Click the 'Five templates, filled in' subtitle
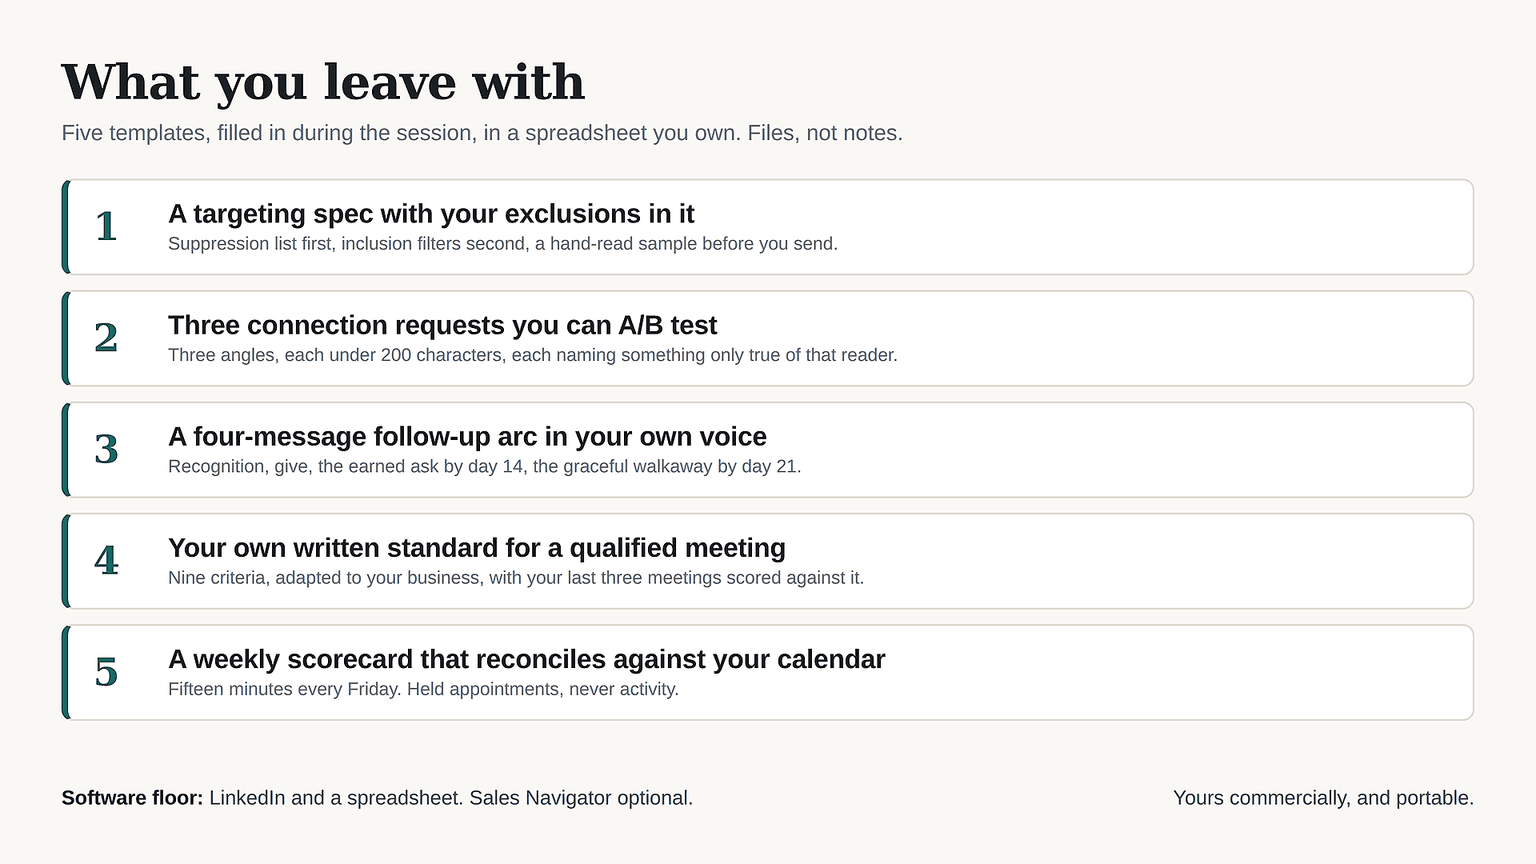 pyautogui.click(x=482, y=133)
